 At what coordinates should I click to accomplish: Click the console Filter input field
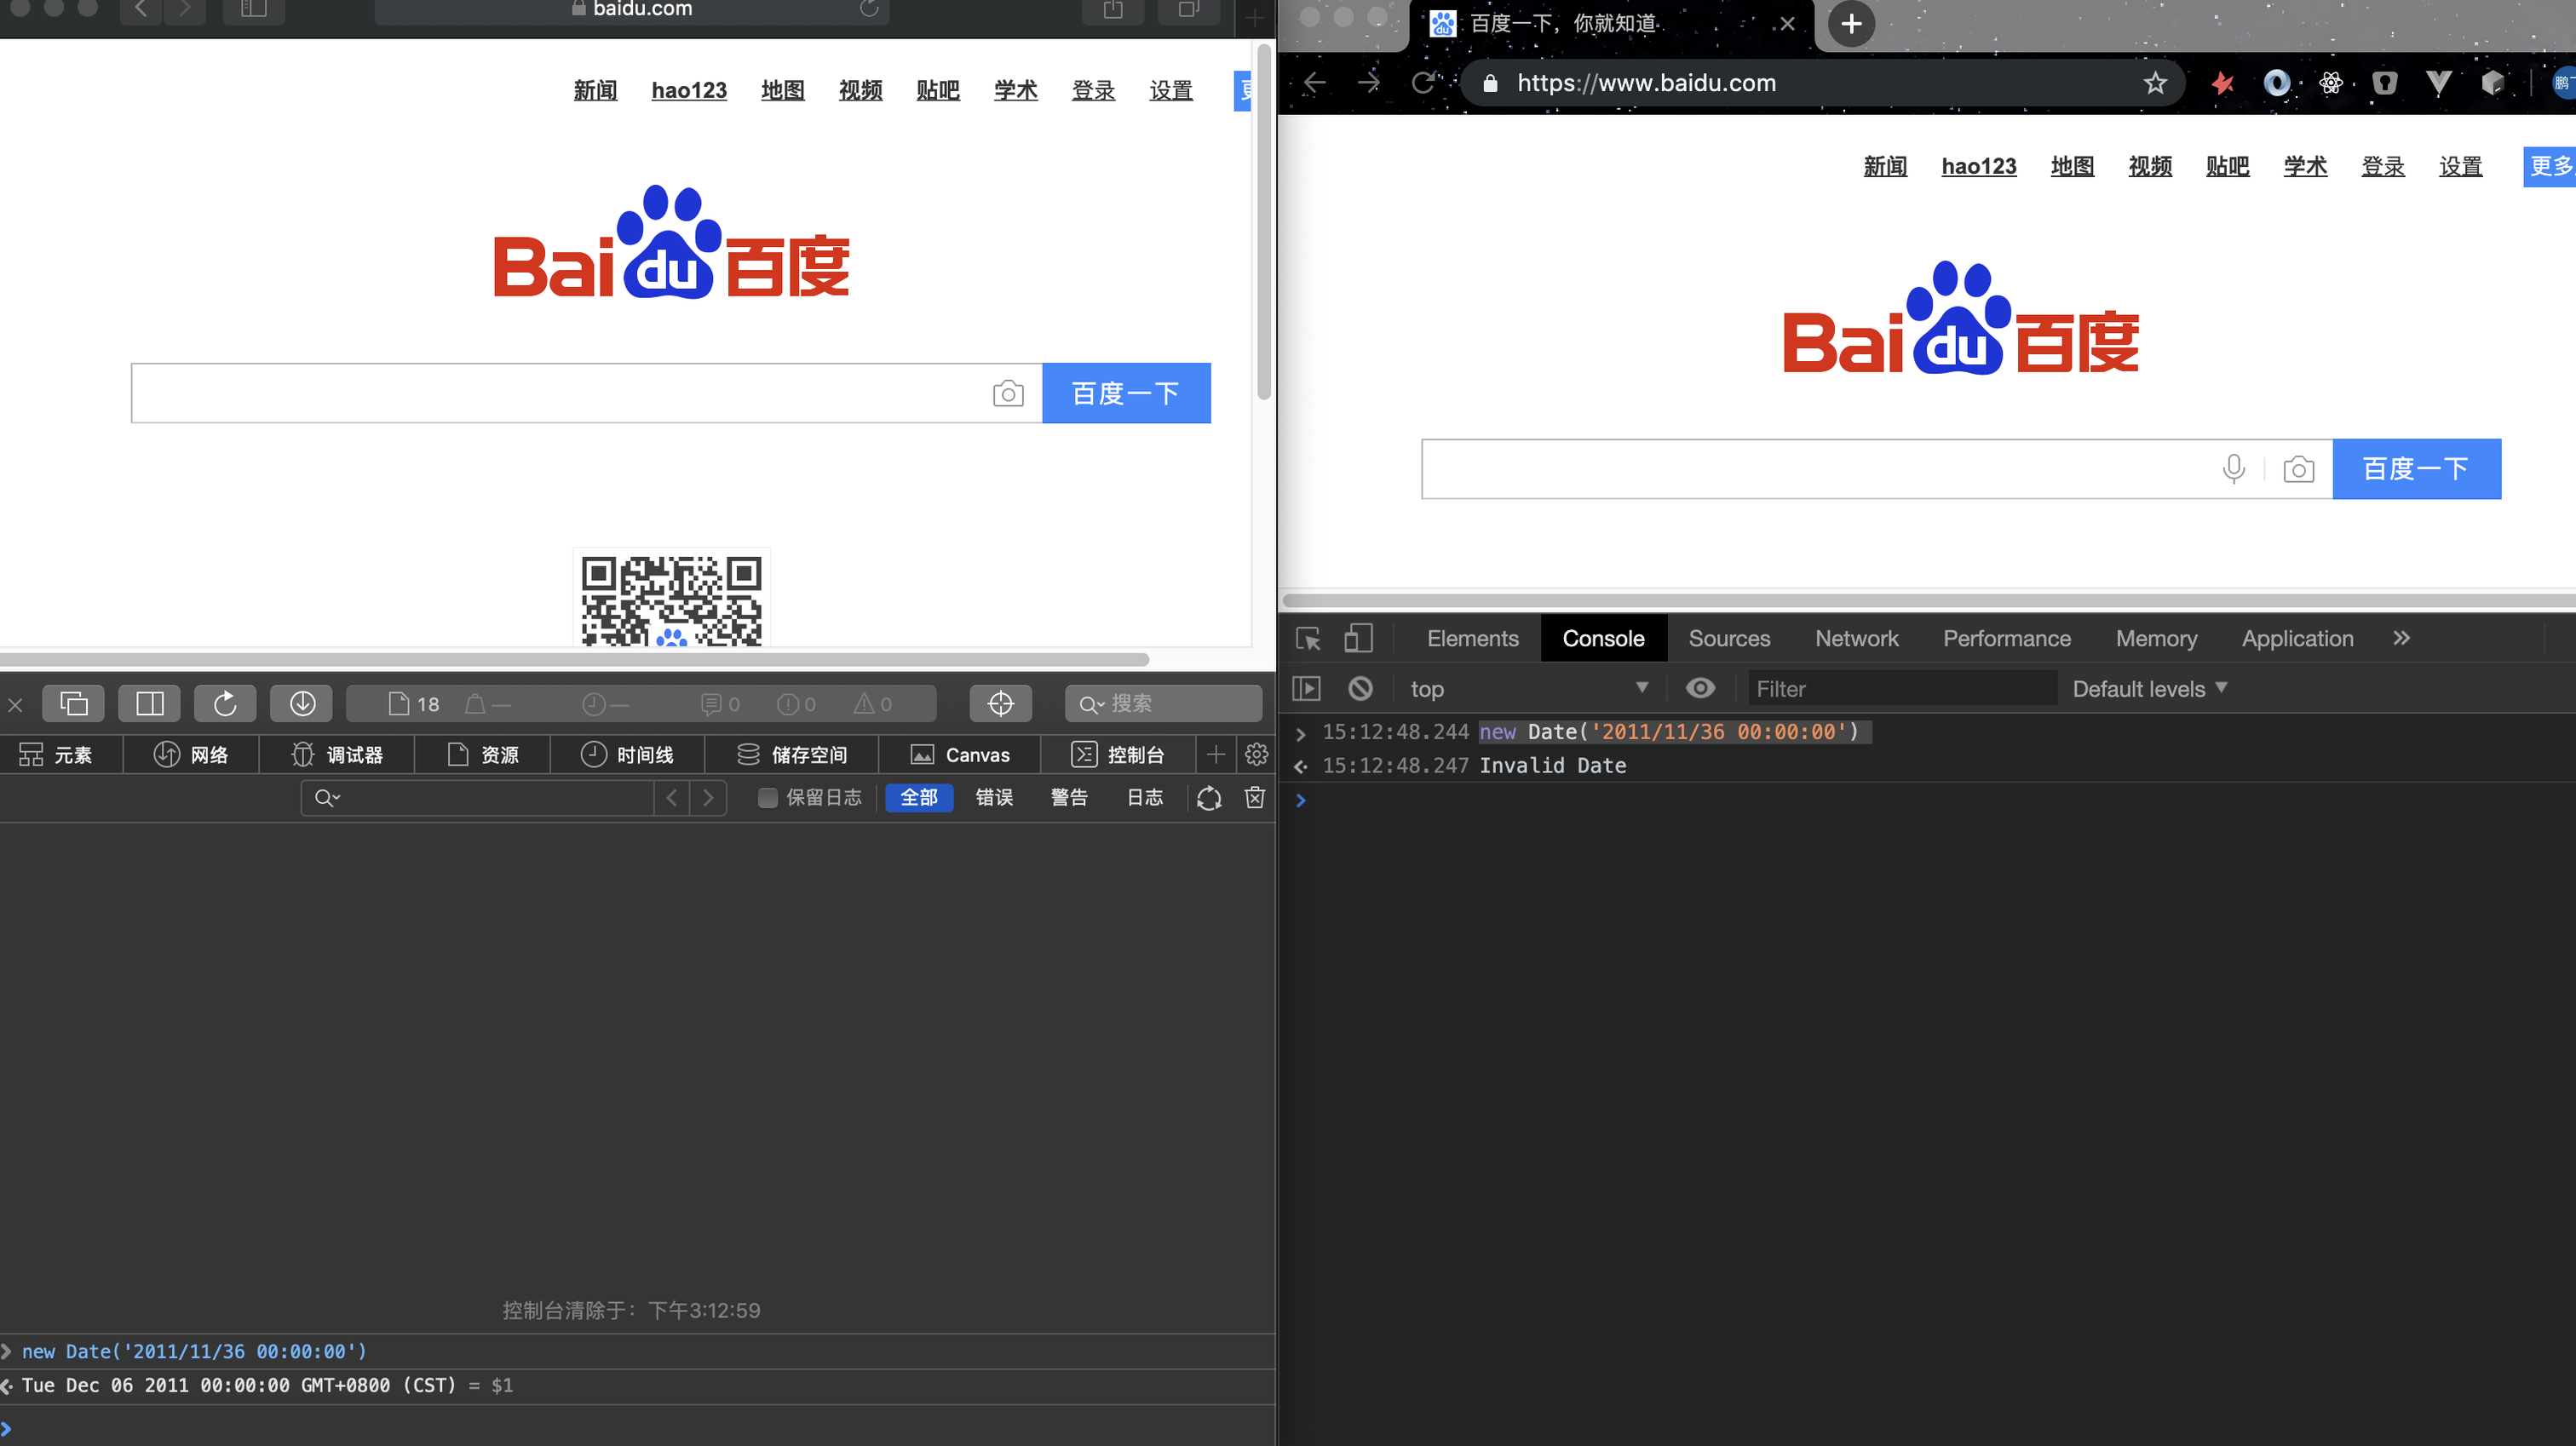point(1900,688)
